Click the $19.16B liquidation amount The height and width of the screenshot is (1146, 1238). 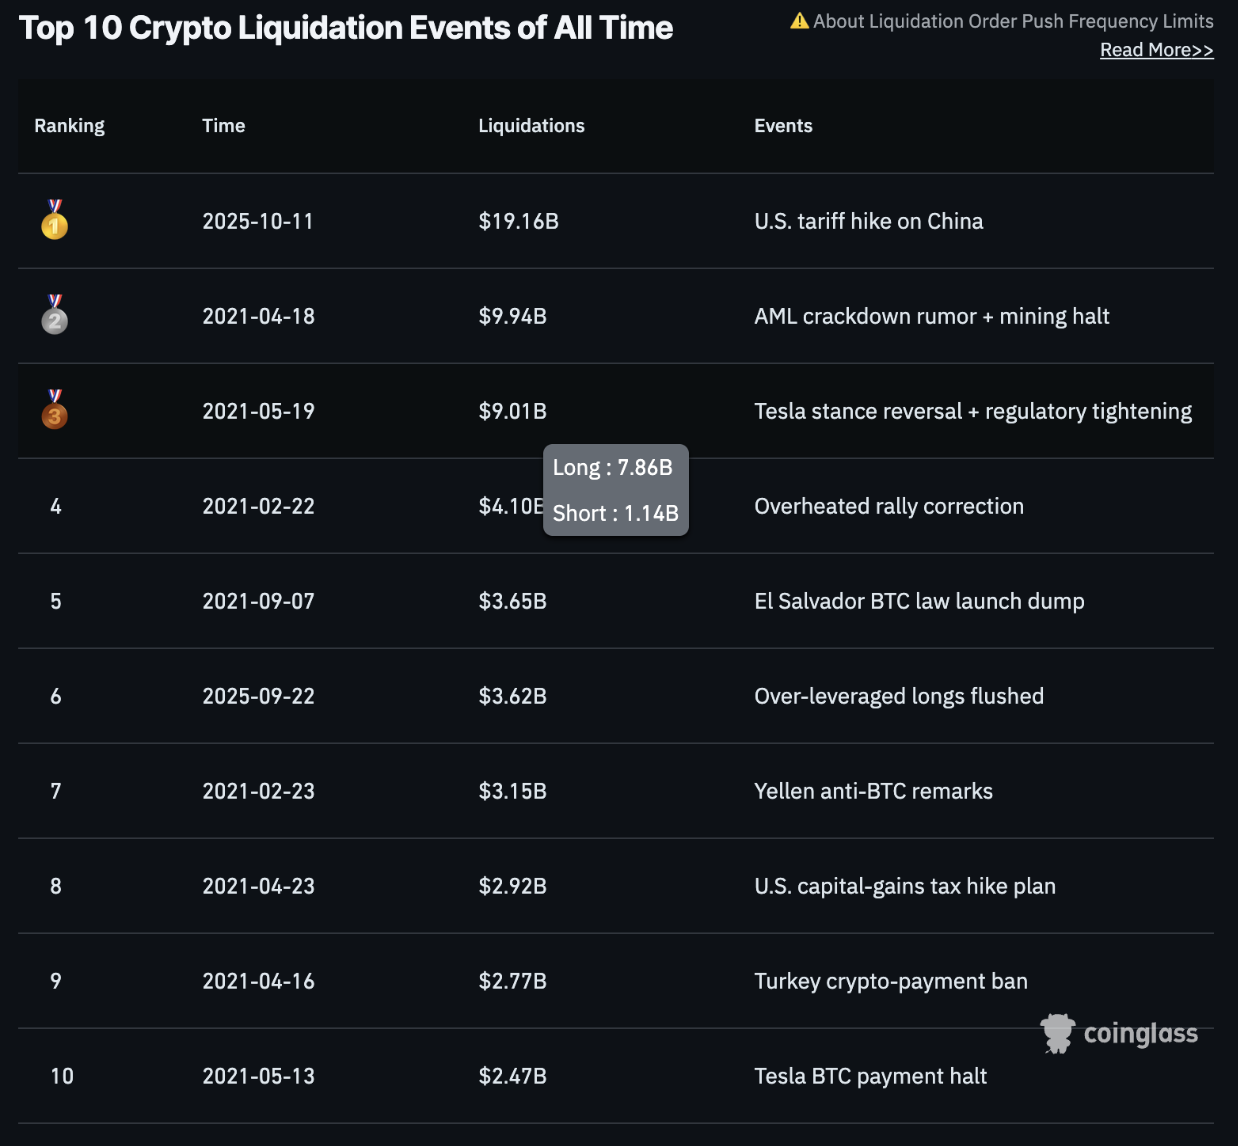pos(518,221)
